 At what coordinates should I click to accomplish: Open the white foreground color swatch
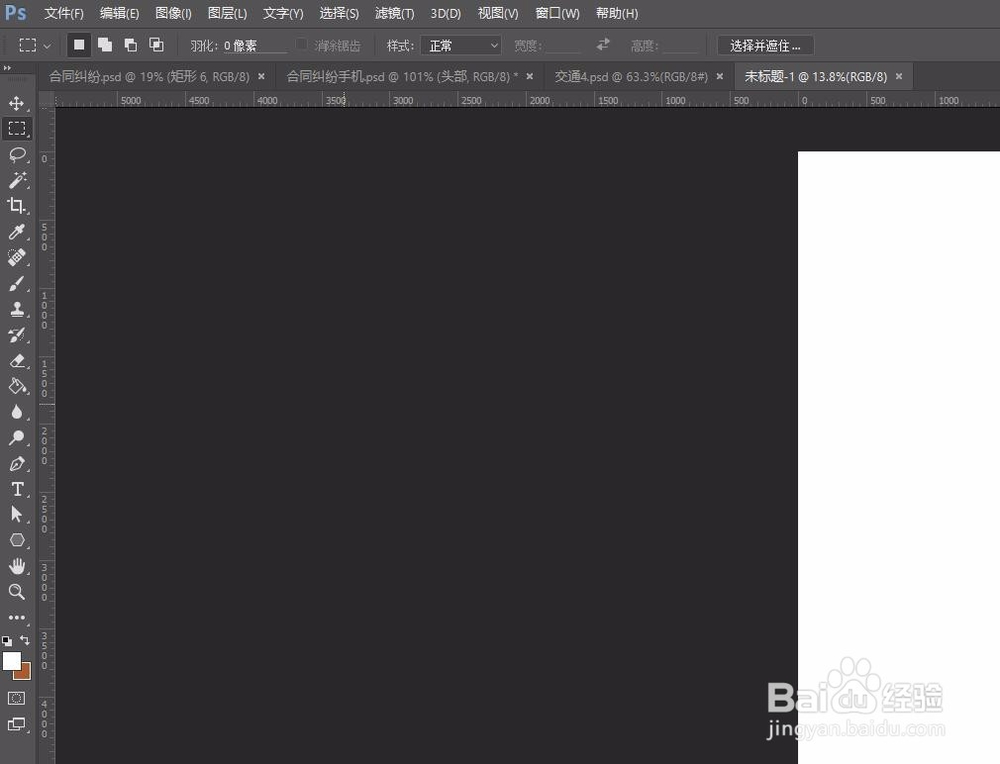pyautogui.click(x=11, y=661)
